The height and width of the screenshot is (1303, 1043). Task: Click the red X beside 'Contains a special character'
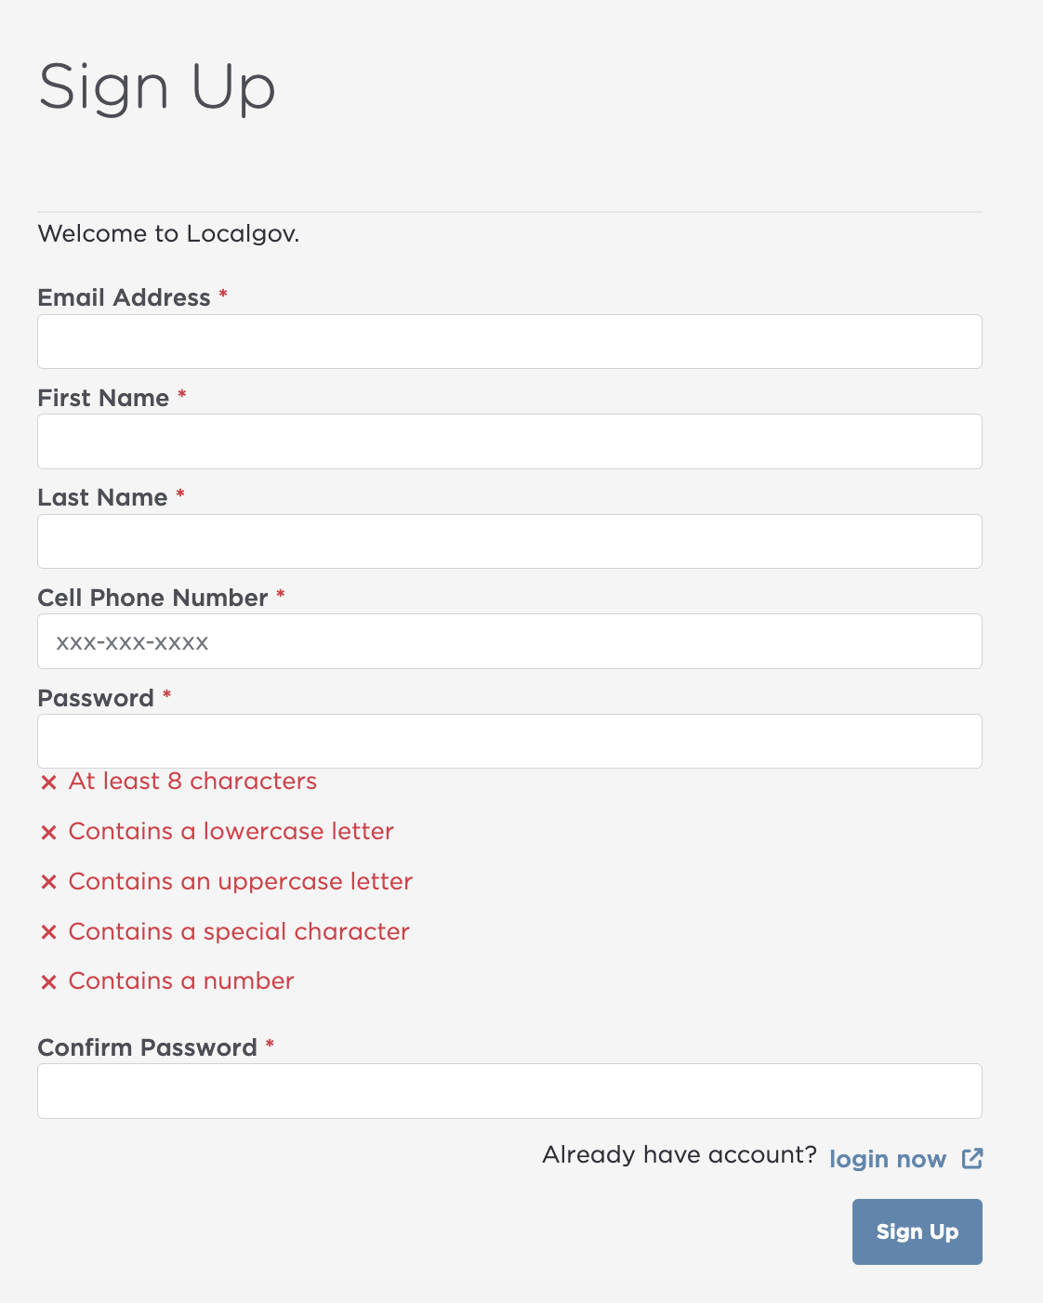48,932
